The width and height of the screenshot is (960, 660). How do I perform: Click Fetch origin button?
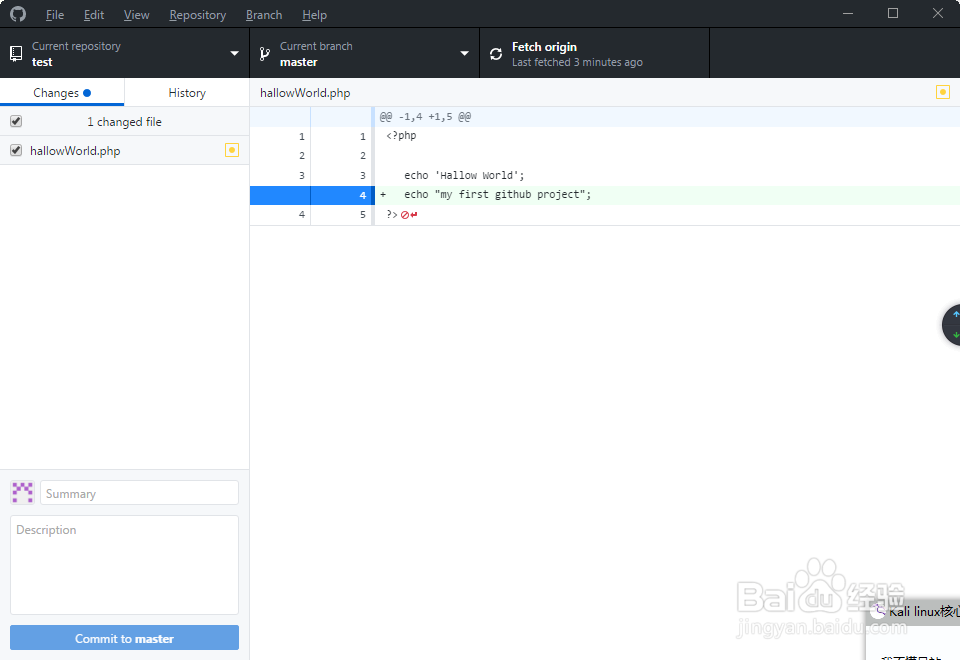click(x=594, y=54)
